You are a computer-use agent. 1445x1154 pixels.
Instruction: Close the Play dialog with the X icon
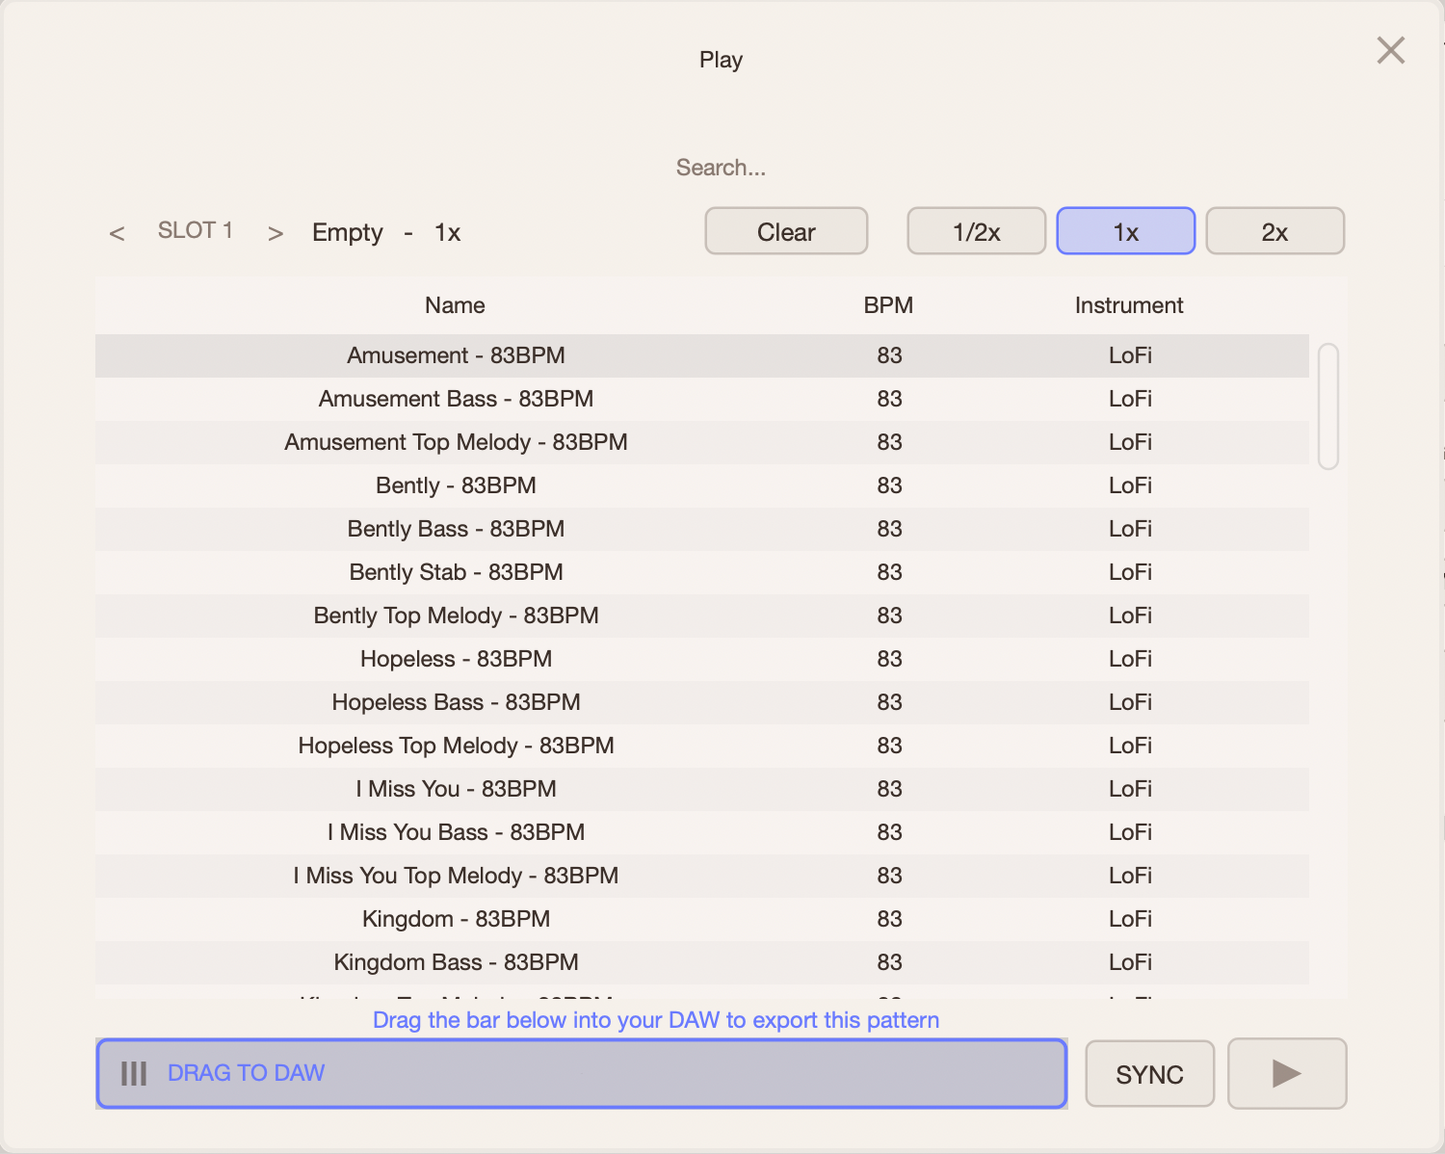pos(1390,50)
